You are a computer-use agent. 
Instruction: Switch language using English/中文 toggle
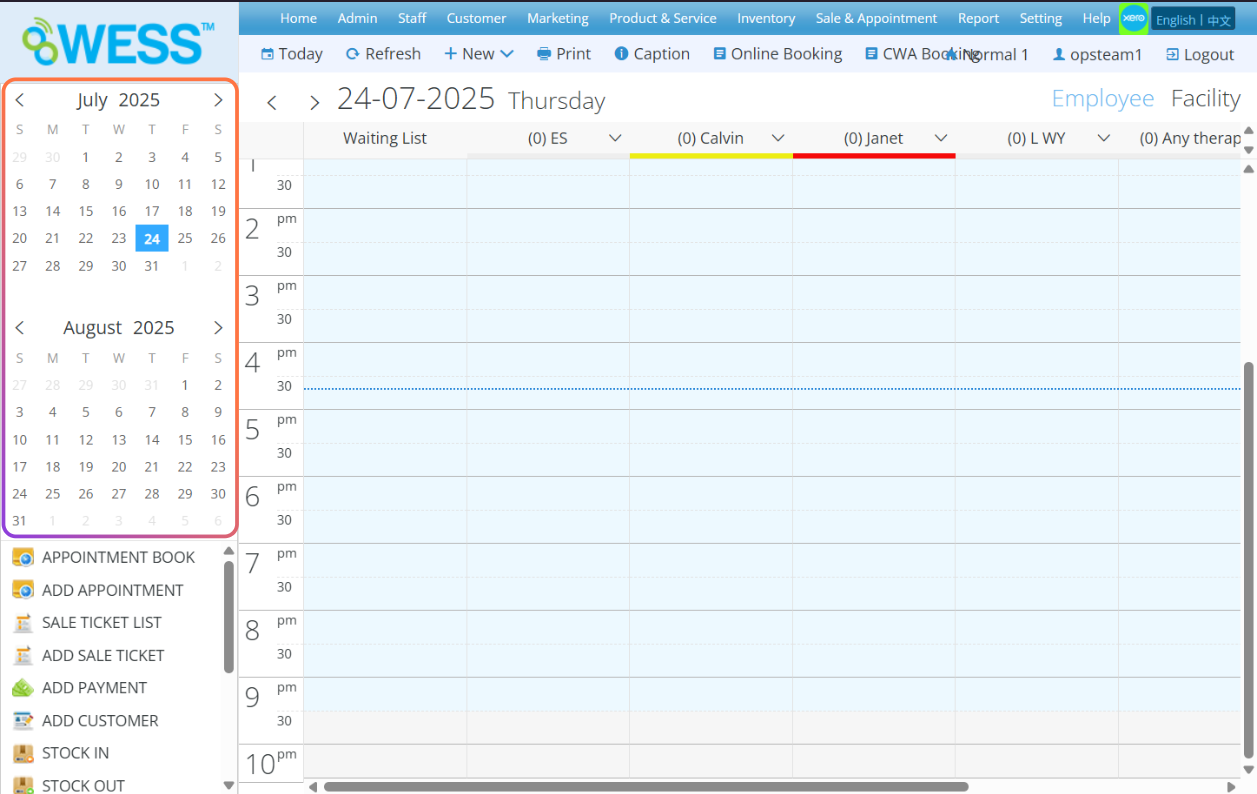tap(1193, 20)
